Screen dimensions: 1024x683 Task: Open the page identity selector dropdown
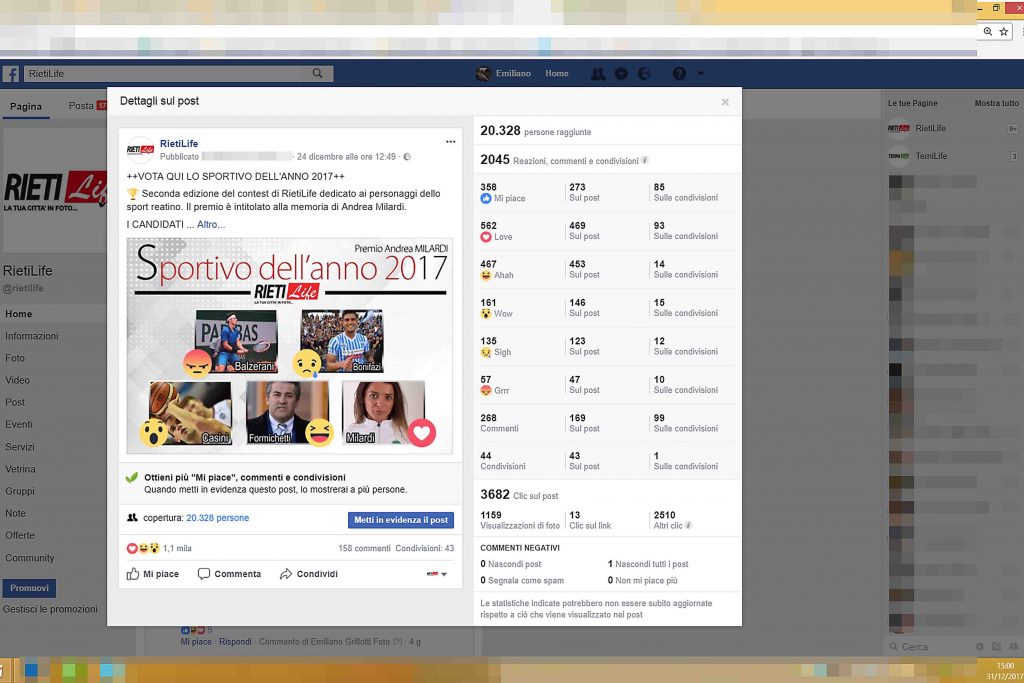point(437,574)
